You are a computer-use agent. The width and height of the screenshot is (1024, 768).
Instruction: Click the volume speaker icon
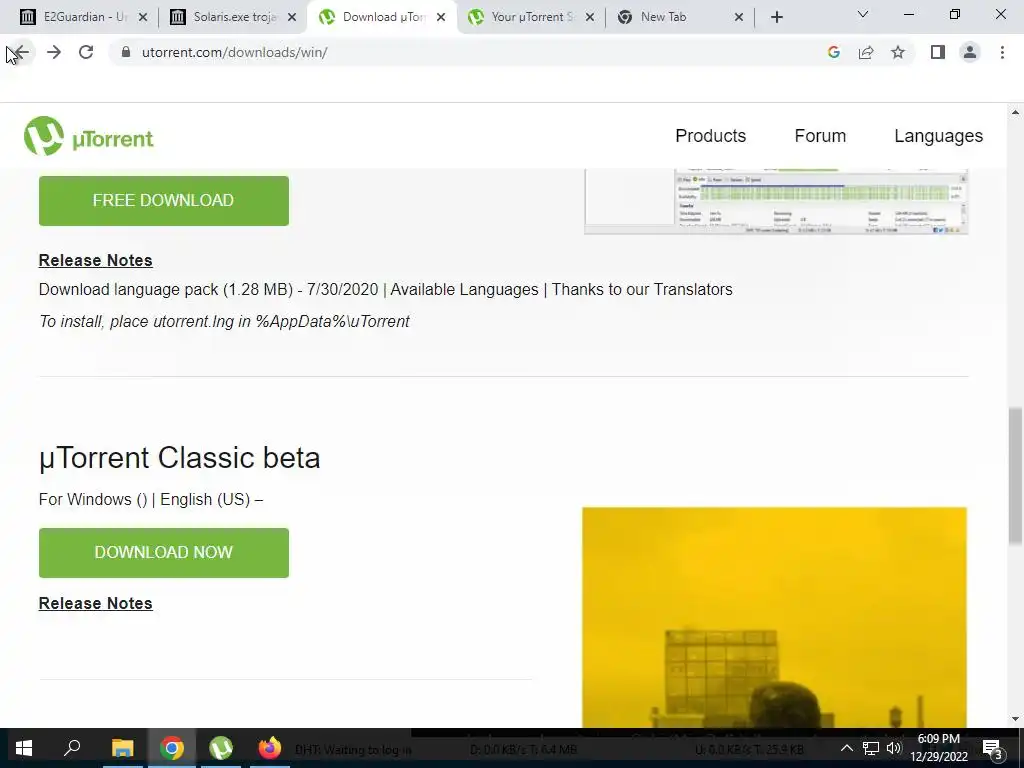893,748
